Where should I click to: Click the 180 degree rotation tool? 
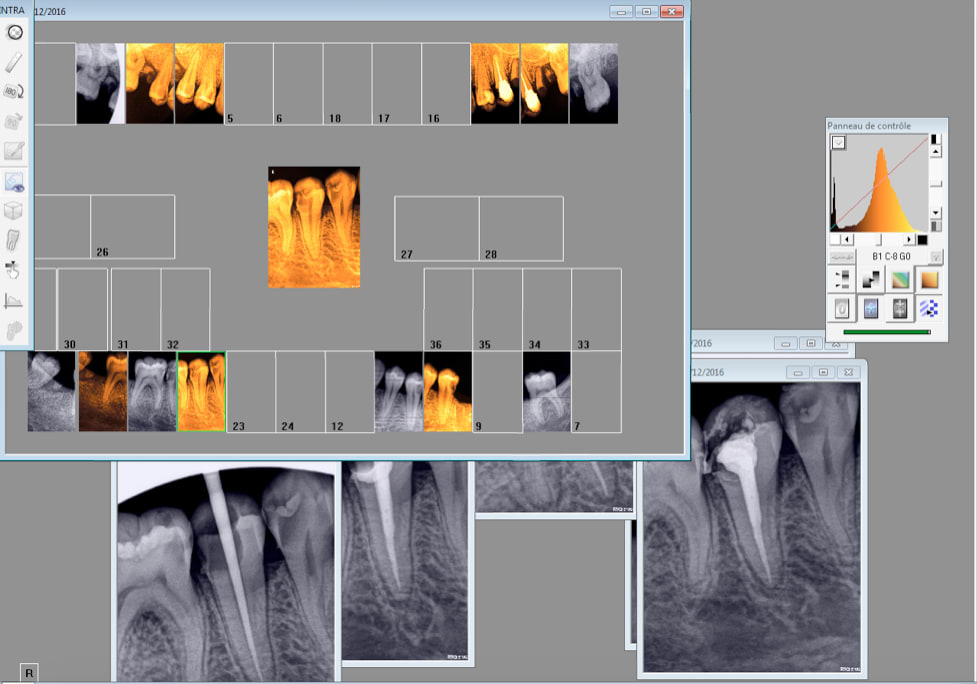click(14, 91)
